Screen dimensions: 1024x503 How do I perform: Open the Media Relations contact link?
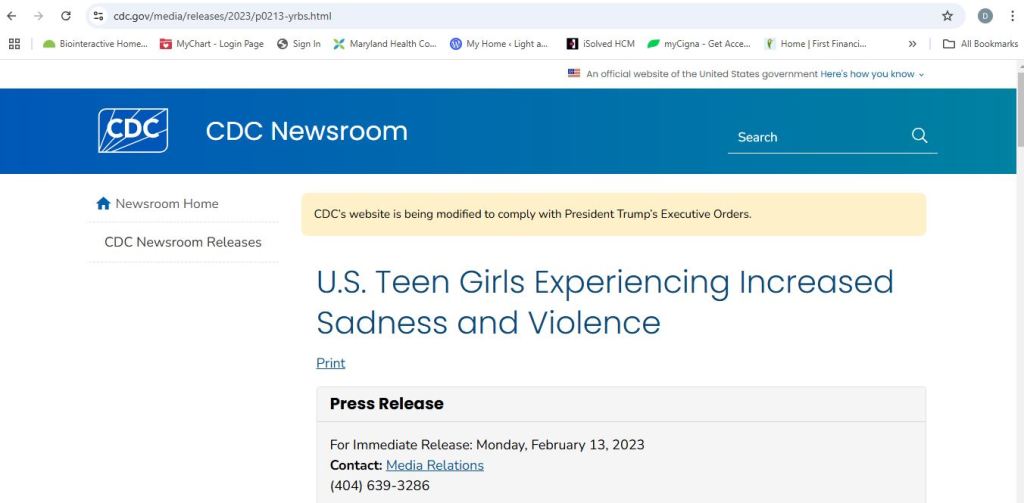(434, 465)
